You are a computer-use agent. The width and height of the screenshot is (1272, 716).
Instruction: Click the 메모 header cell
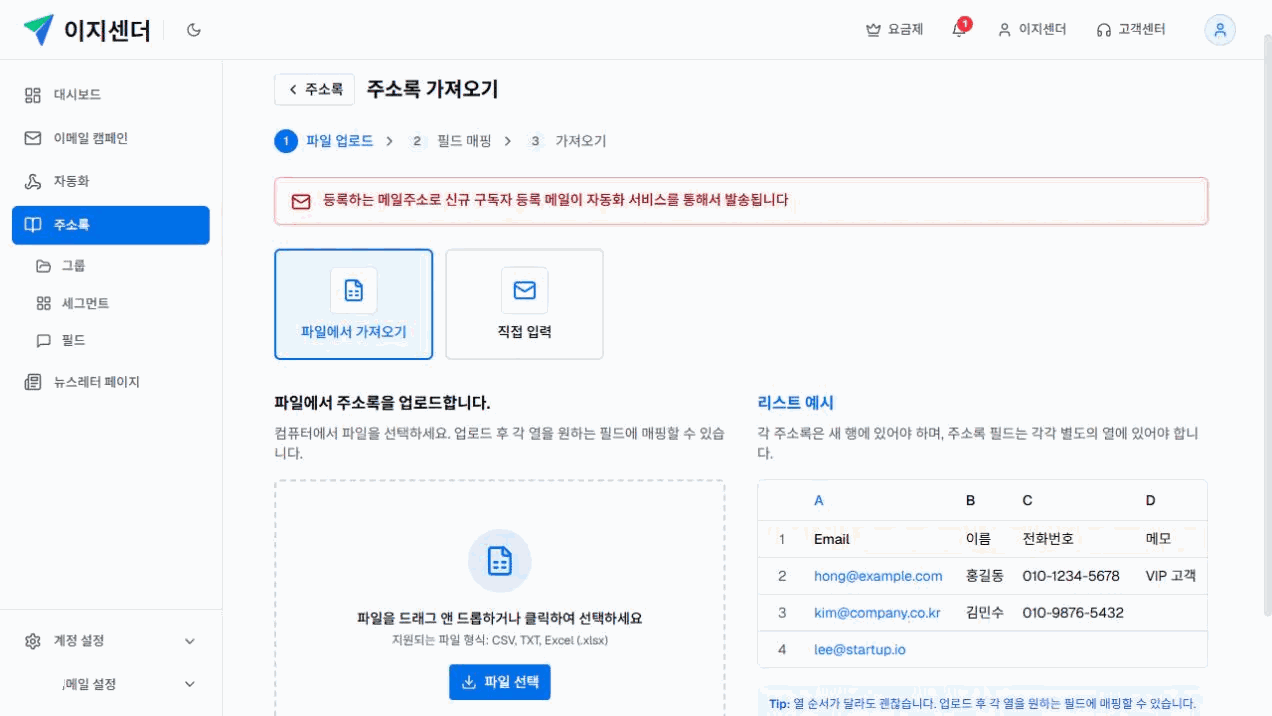click(x=1158, y=539)
